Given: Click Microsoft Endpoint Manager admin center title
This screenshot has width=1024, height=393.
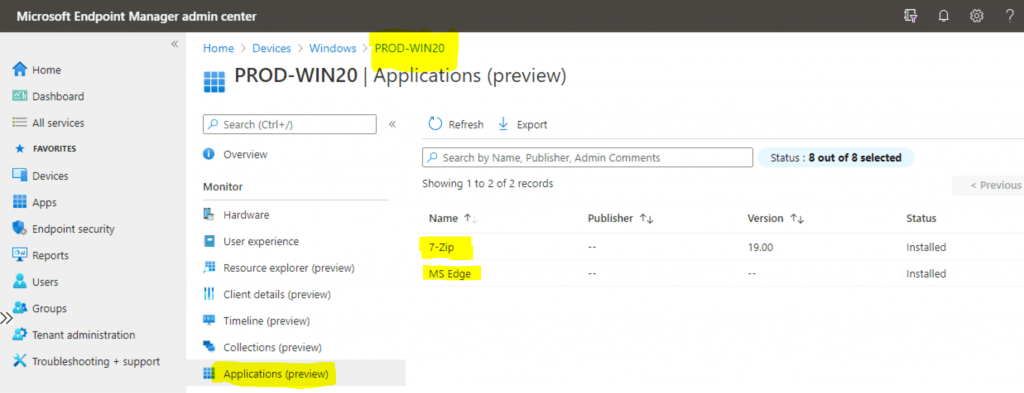Looking at the screenshot, I should tap(136, 16).
